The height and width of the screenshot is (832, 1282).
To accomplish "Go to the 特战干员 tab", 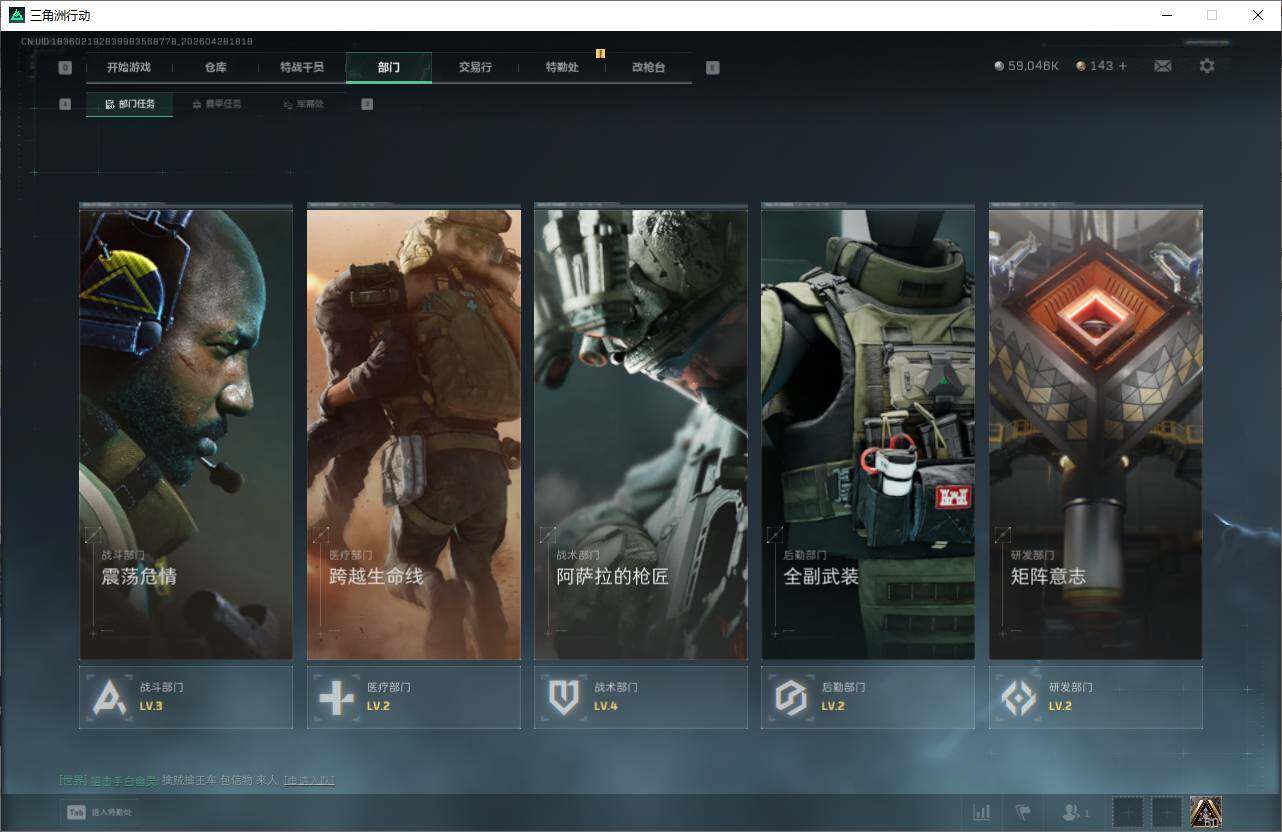I will click(x=302, y=67).
